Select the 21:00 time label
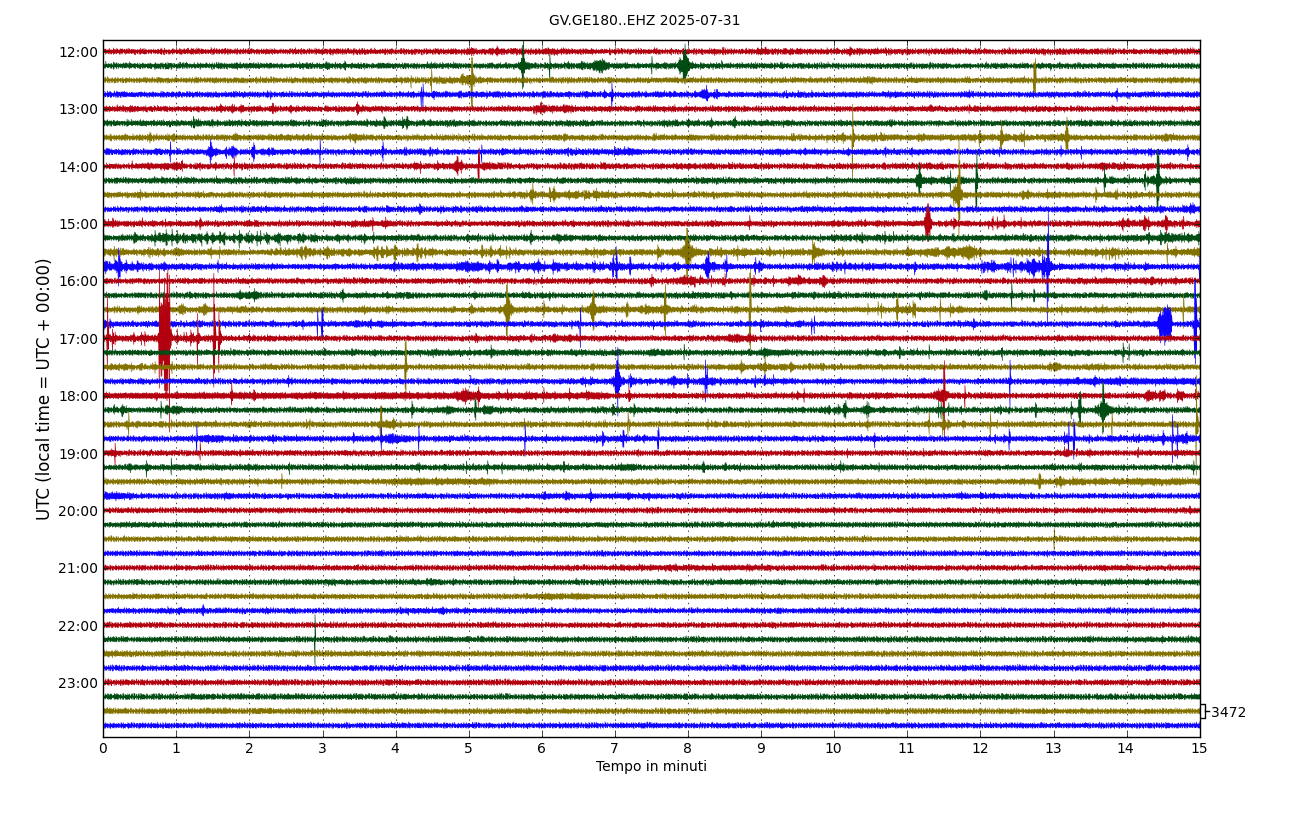 (x=78, y=568)
